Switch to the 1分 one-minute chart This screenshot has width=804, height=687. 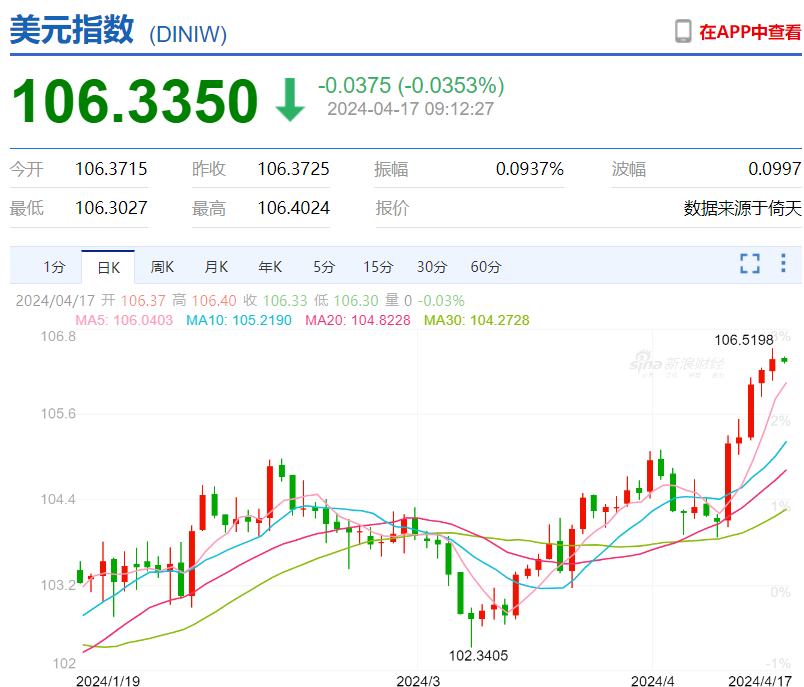tap(53, 267)
